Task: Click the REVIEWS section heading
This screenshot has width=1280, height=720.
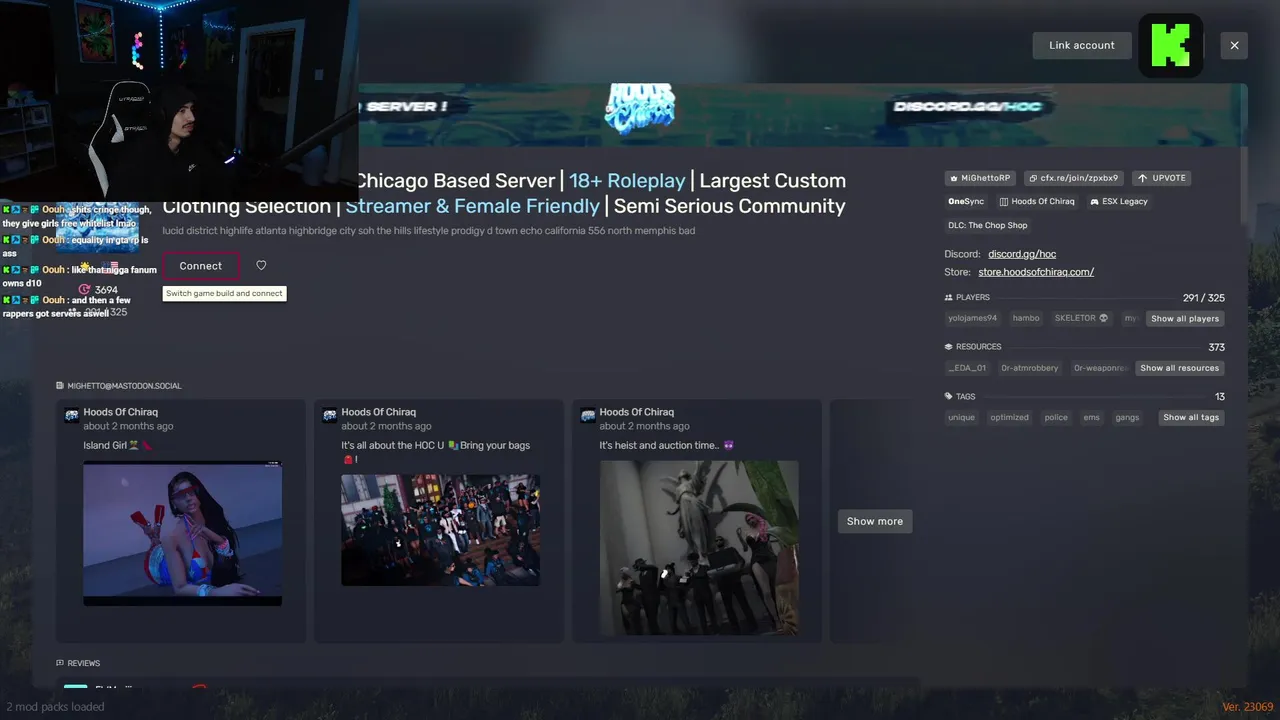Action: 78,663
